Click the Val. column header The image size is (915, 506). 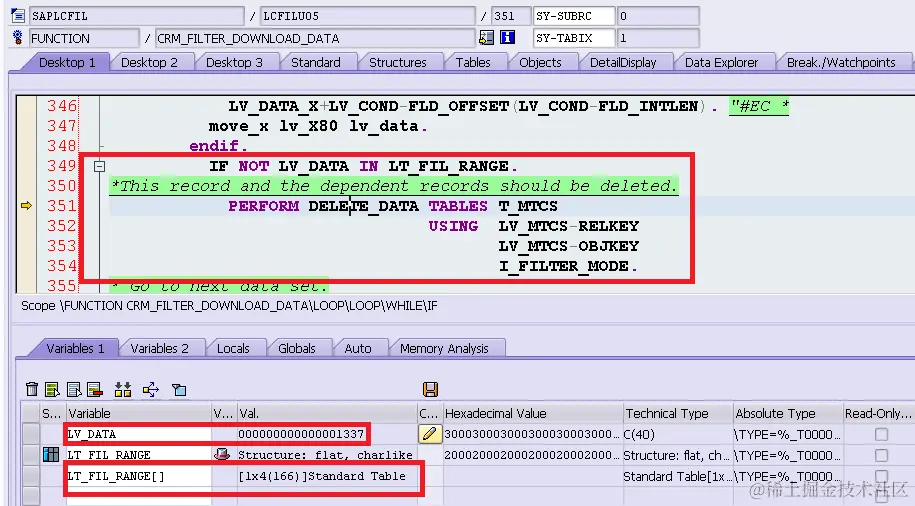(327, 413)
